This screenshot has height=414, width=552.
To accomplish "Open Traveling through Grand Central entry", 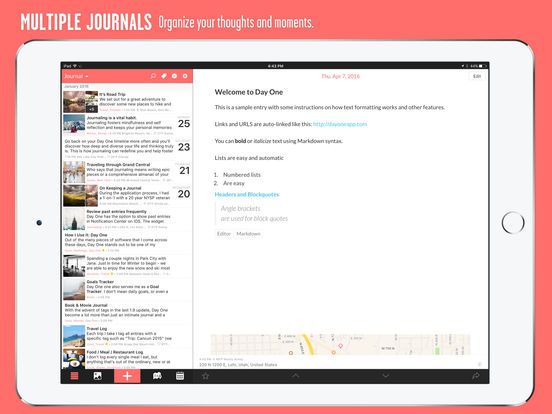I will click(x=127, y=172).
